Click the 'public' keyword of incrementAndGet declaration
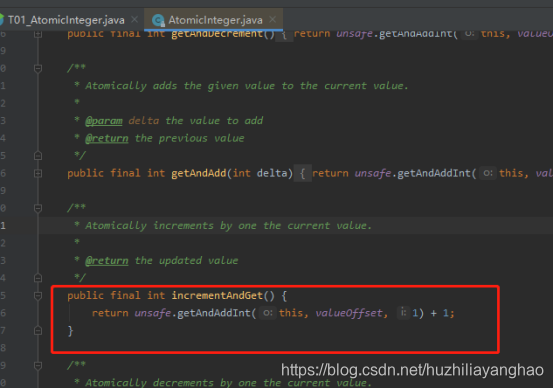The width and height of the screenshot is (554, 389). tap(86, 295)
